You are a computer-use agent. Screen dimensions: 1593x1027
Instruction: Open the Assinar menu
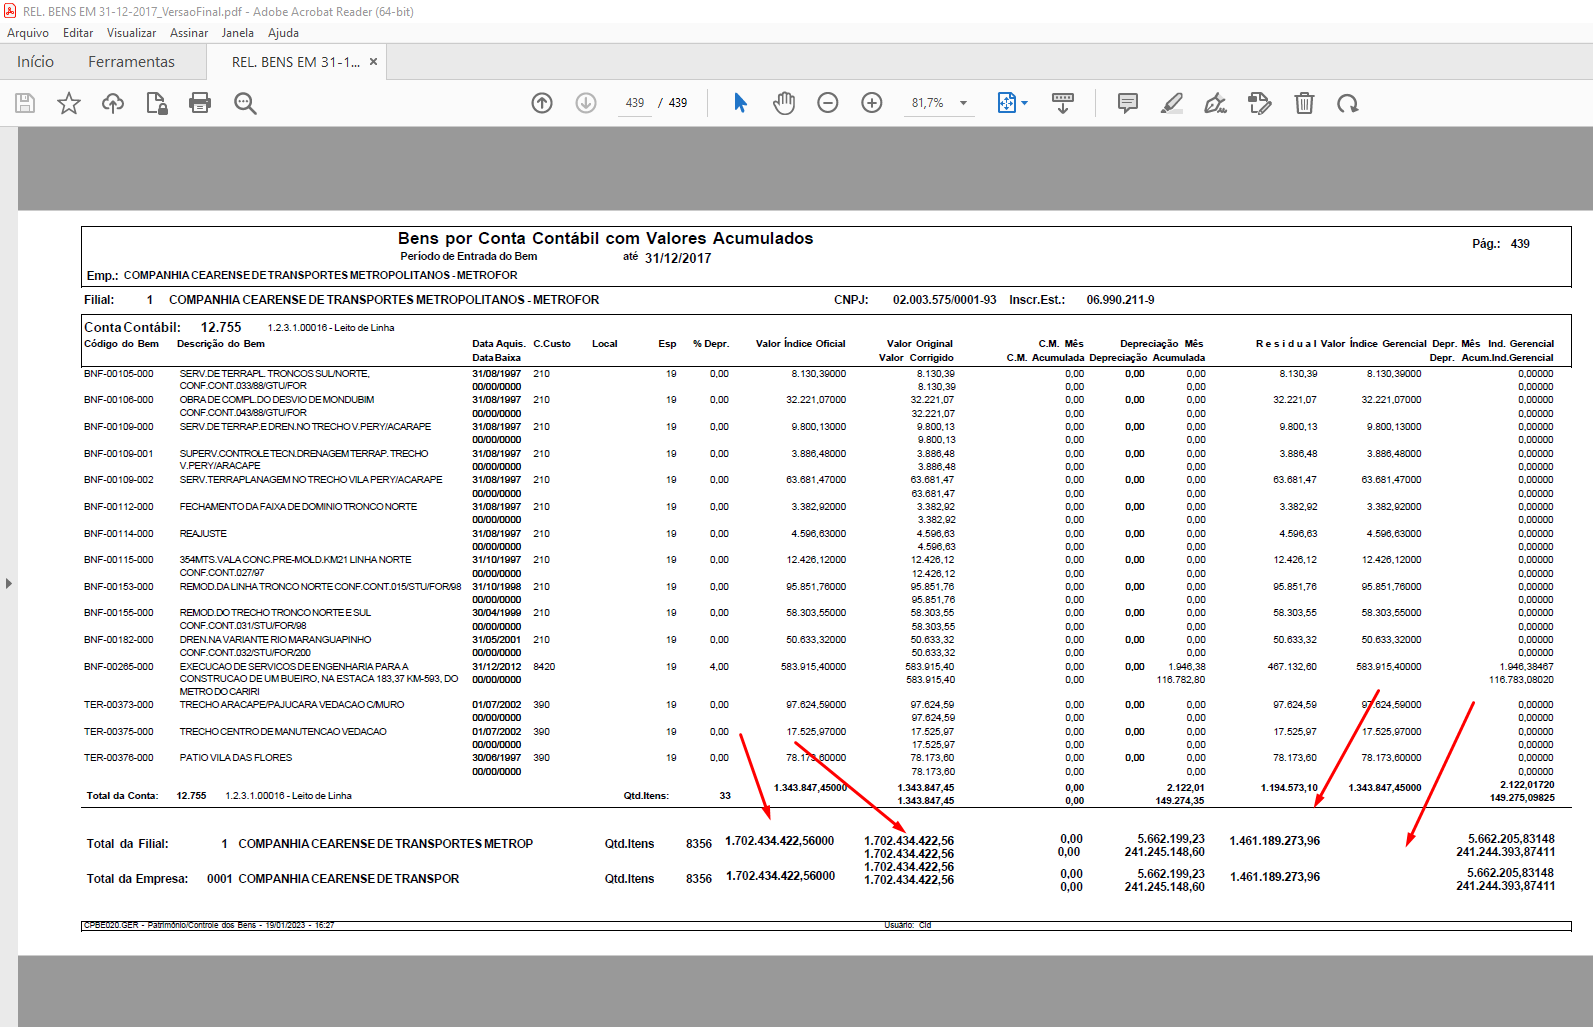189,33
